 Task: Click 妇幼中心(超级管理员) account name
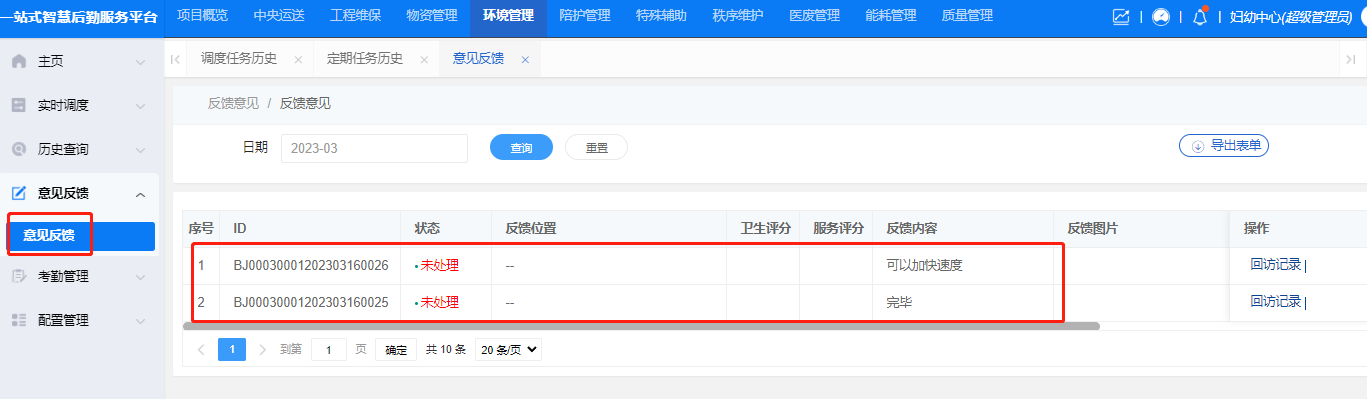point(1291,17)
